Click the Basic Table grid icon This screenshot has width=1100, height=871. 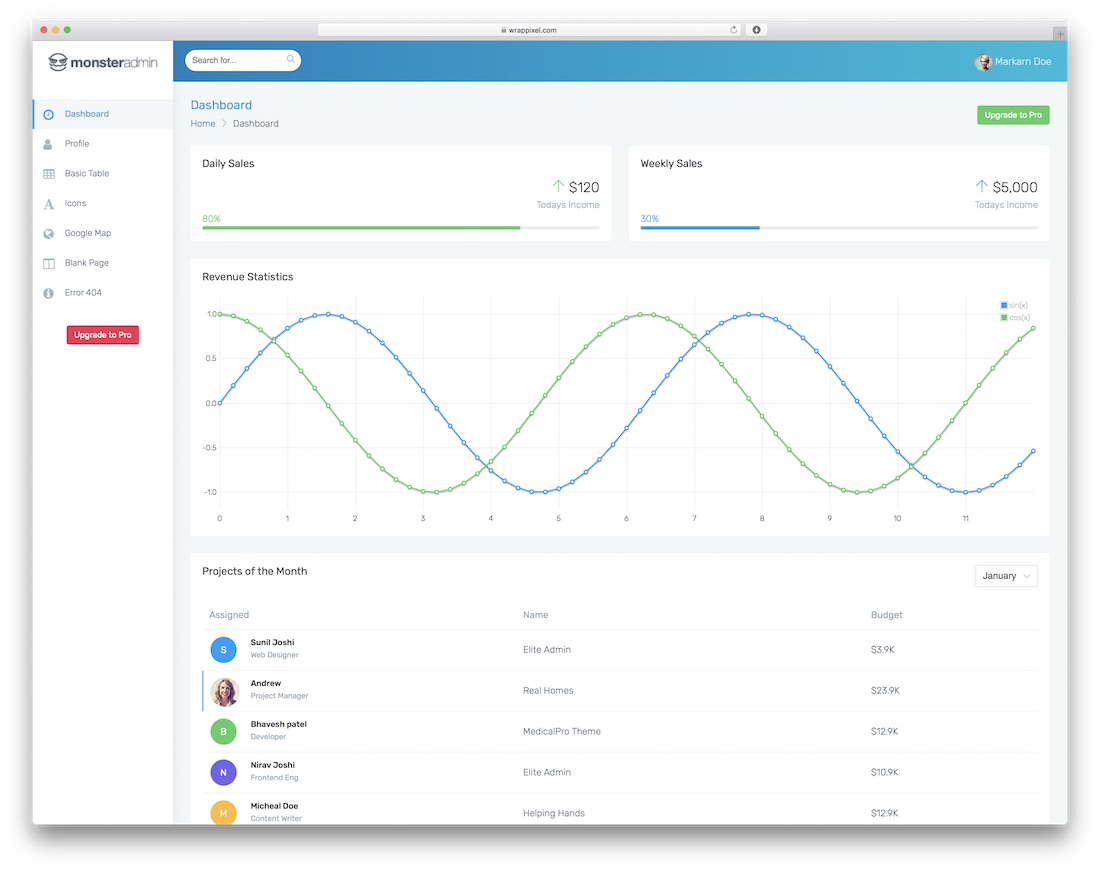tap(48, 174)
